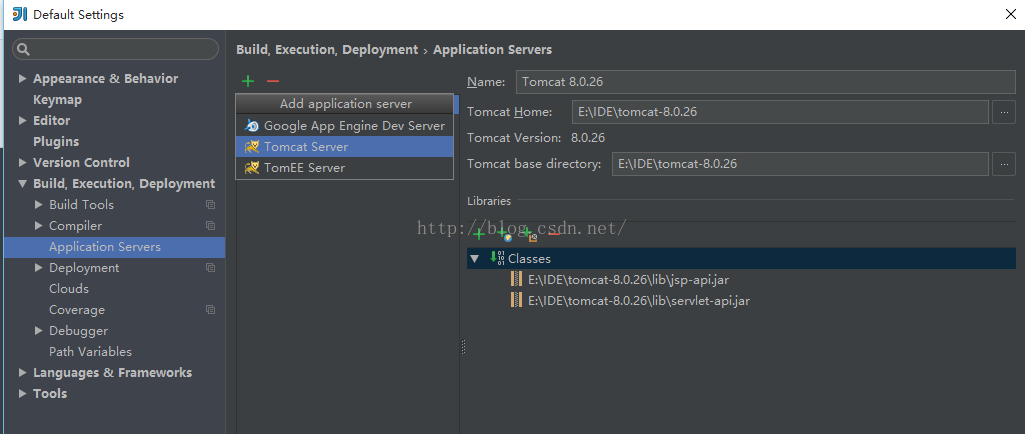Expand the Debugger node
The image size is (1025, 434).
39,331
